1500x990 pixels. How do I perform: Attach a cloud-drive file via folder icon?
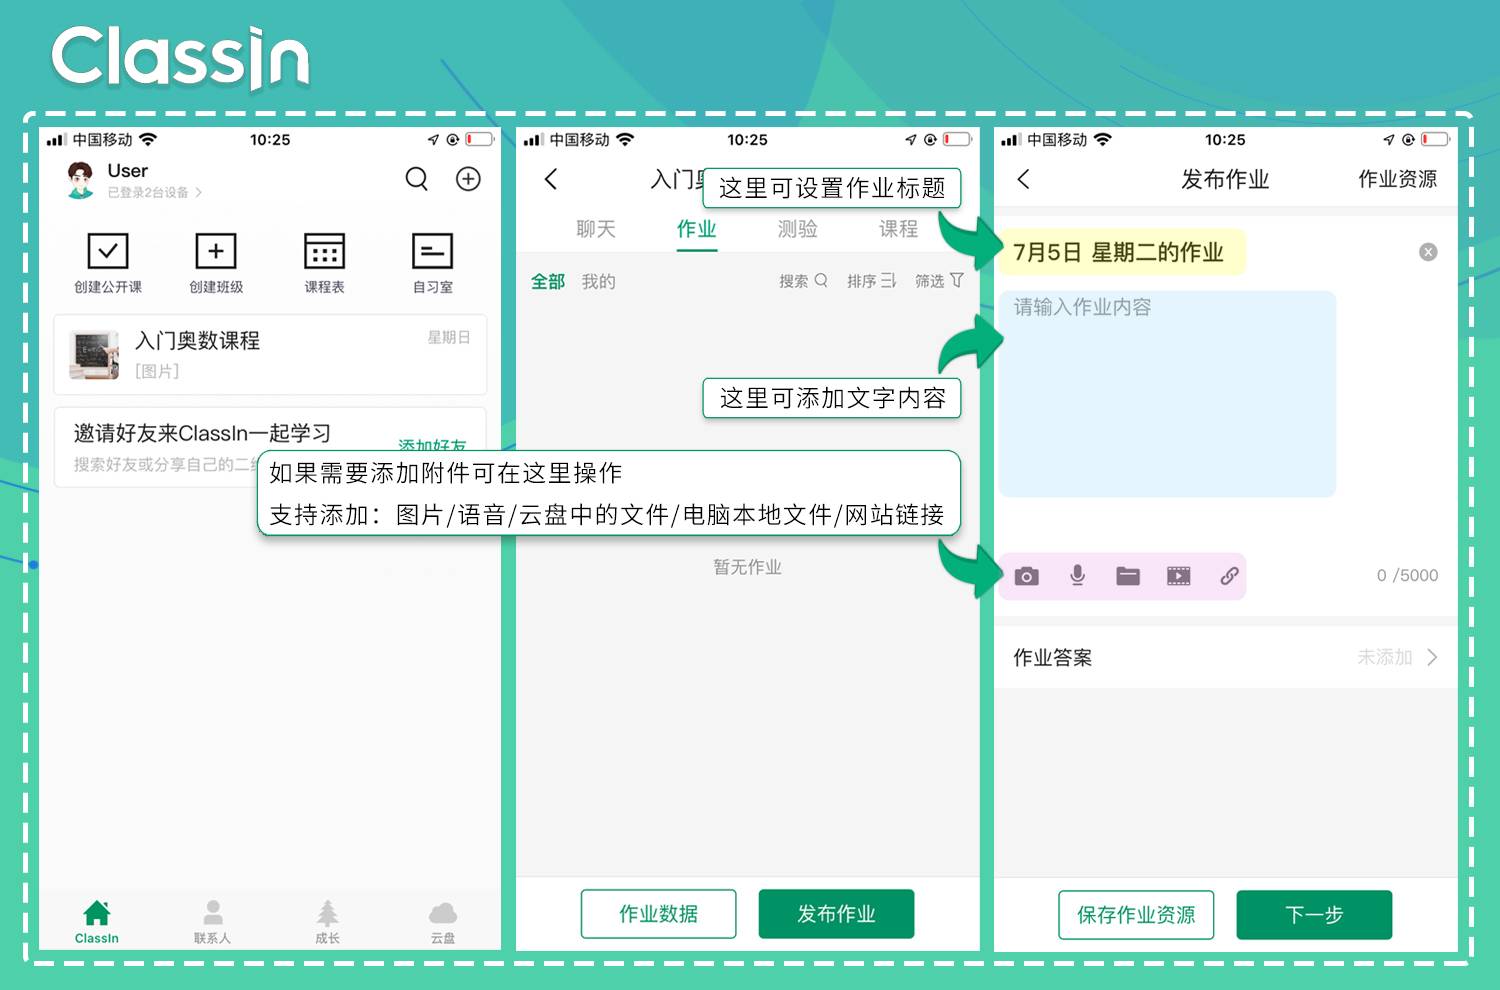1128,576
